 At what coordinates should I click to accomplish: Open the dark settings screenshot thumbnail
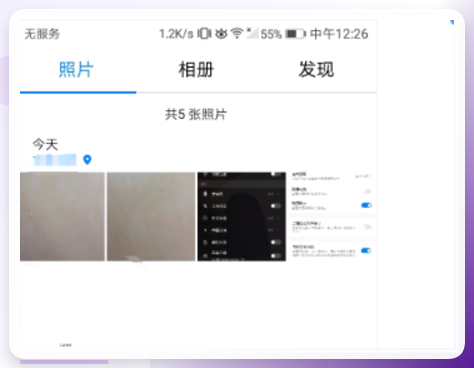pyautogui.click(x=242, y=217)
